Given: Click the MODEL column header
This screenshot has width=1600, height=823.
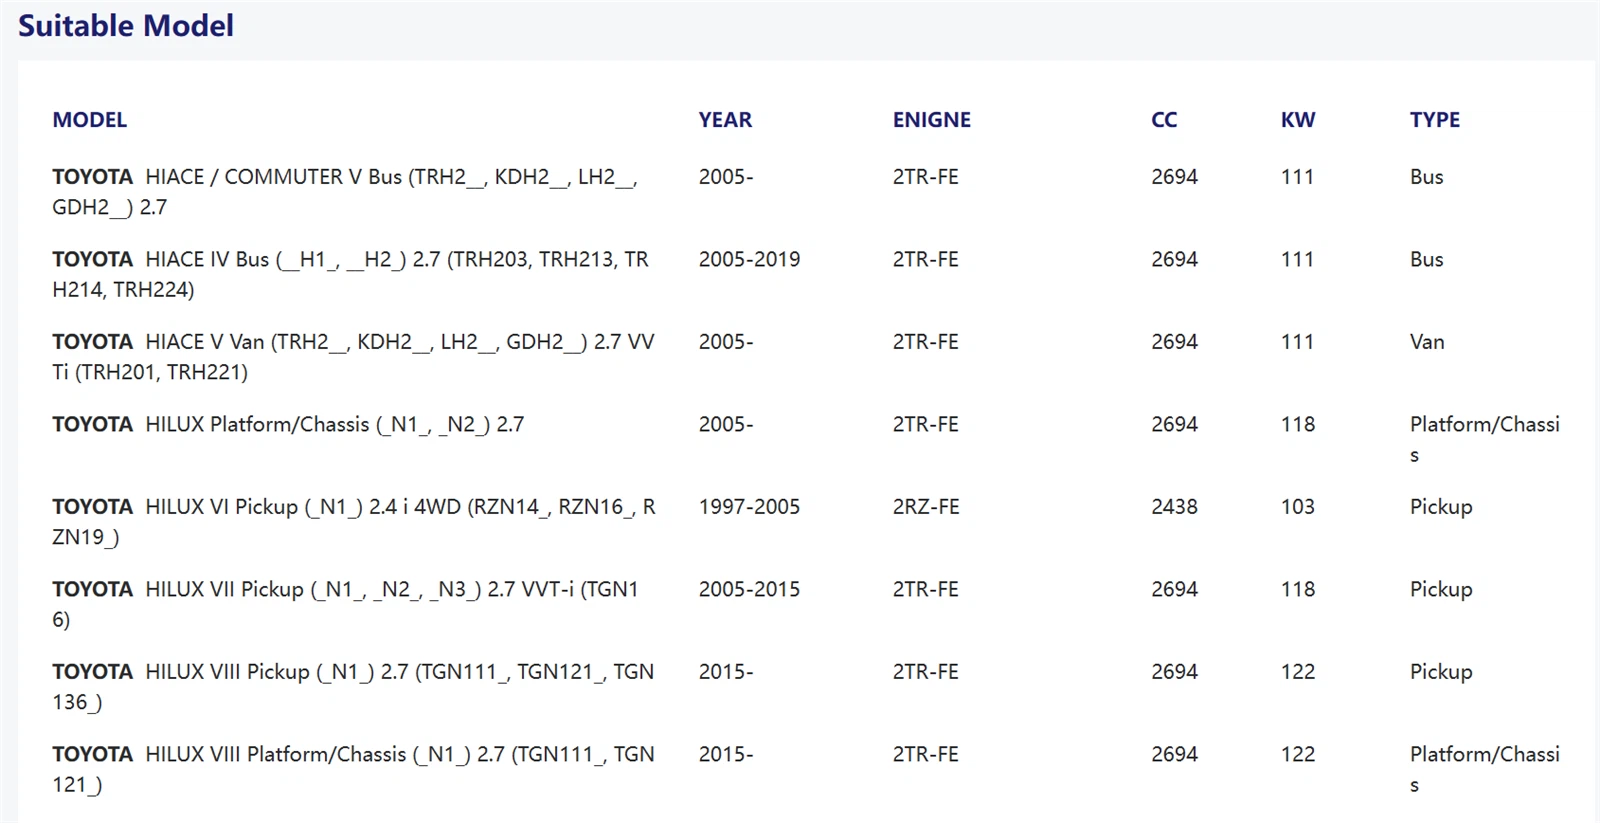Looking at the screenshot, I should [90, 120].
